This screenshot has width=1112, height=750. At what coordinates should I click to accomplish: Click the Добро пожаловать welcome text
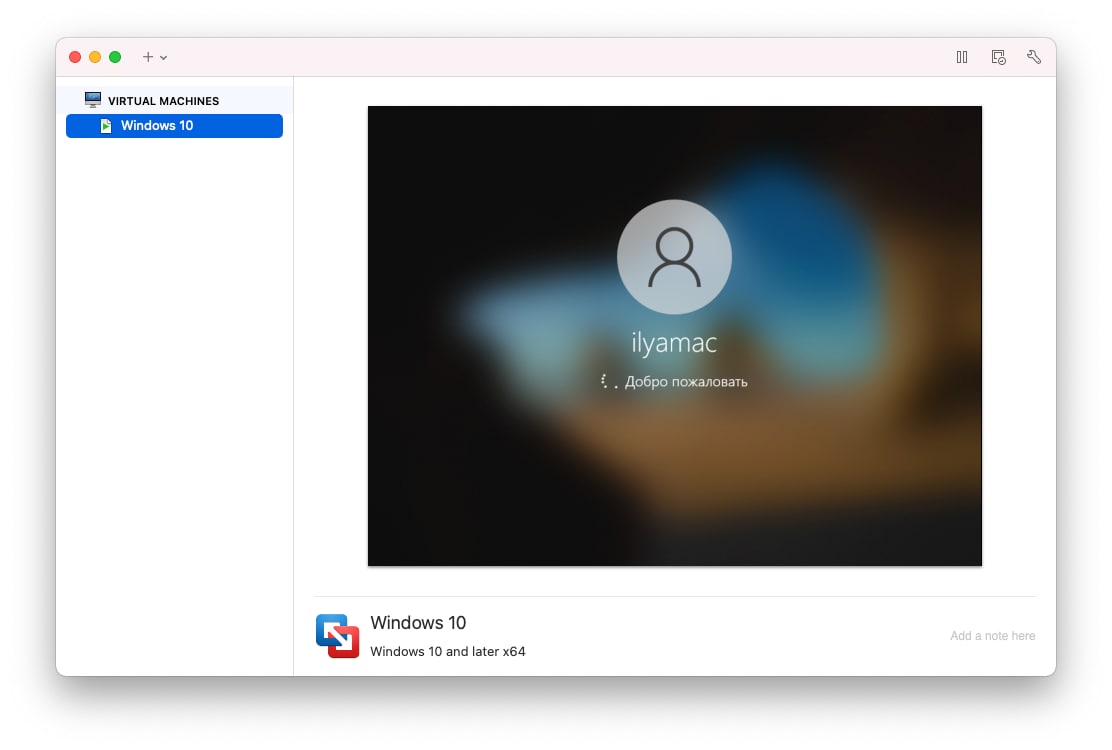(x=686, y=381)
